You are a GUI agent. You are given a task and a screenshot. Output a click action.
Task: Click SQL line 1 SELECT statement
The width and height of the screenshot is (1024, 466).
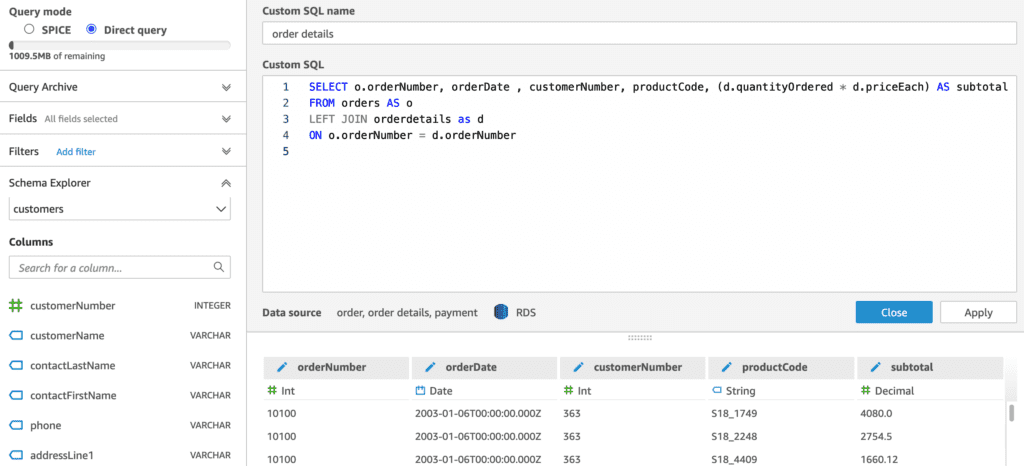click(659, 86)
